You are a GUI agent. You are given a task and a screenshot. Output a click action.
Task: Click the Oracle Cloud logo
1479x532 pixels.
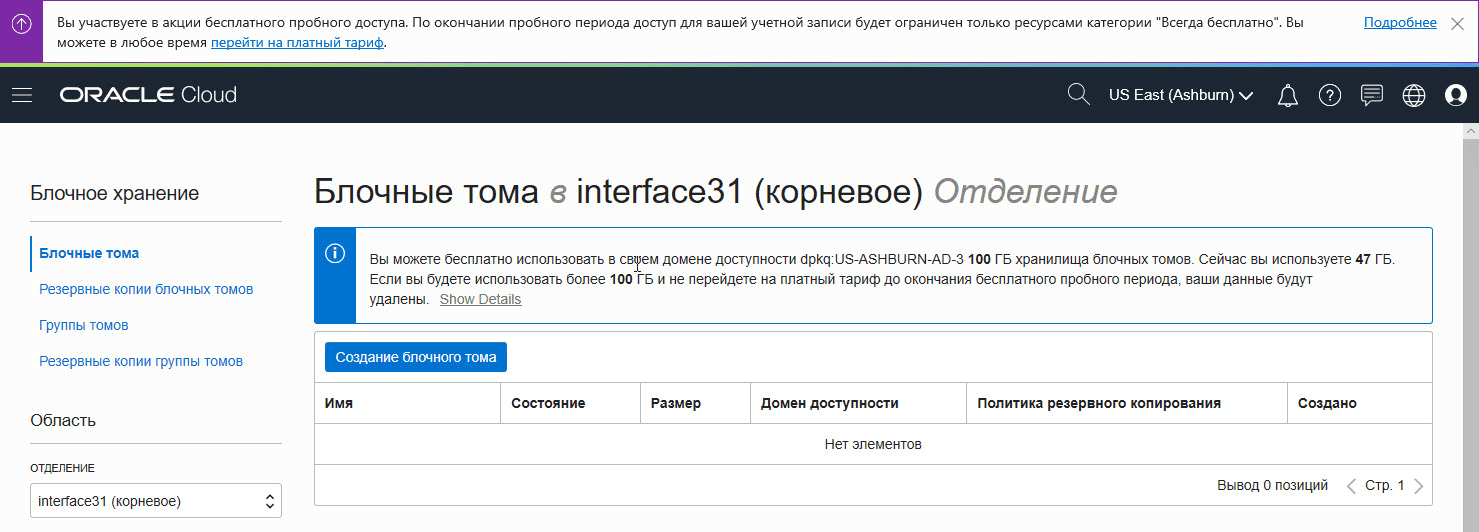pyautogui.click(x=148, y=96)
